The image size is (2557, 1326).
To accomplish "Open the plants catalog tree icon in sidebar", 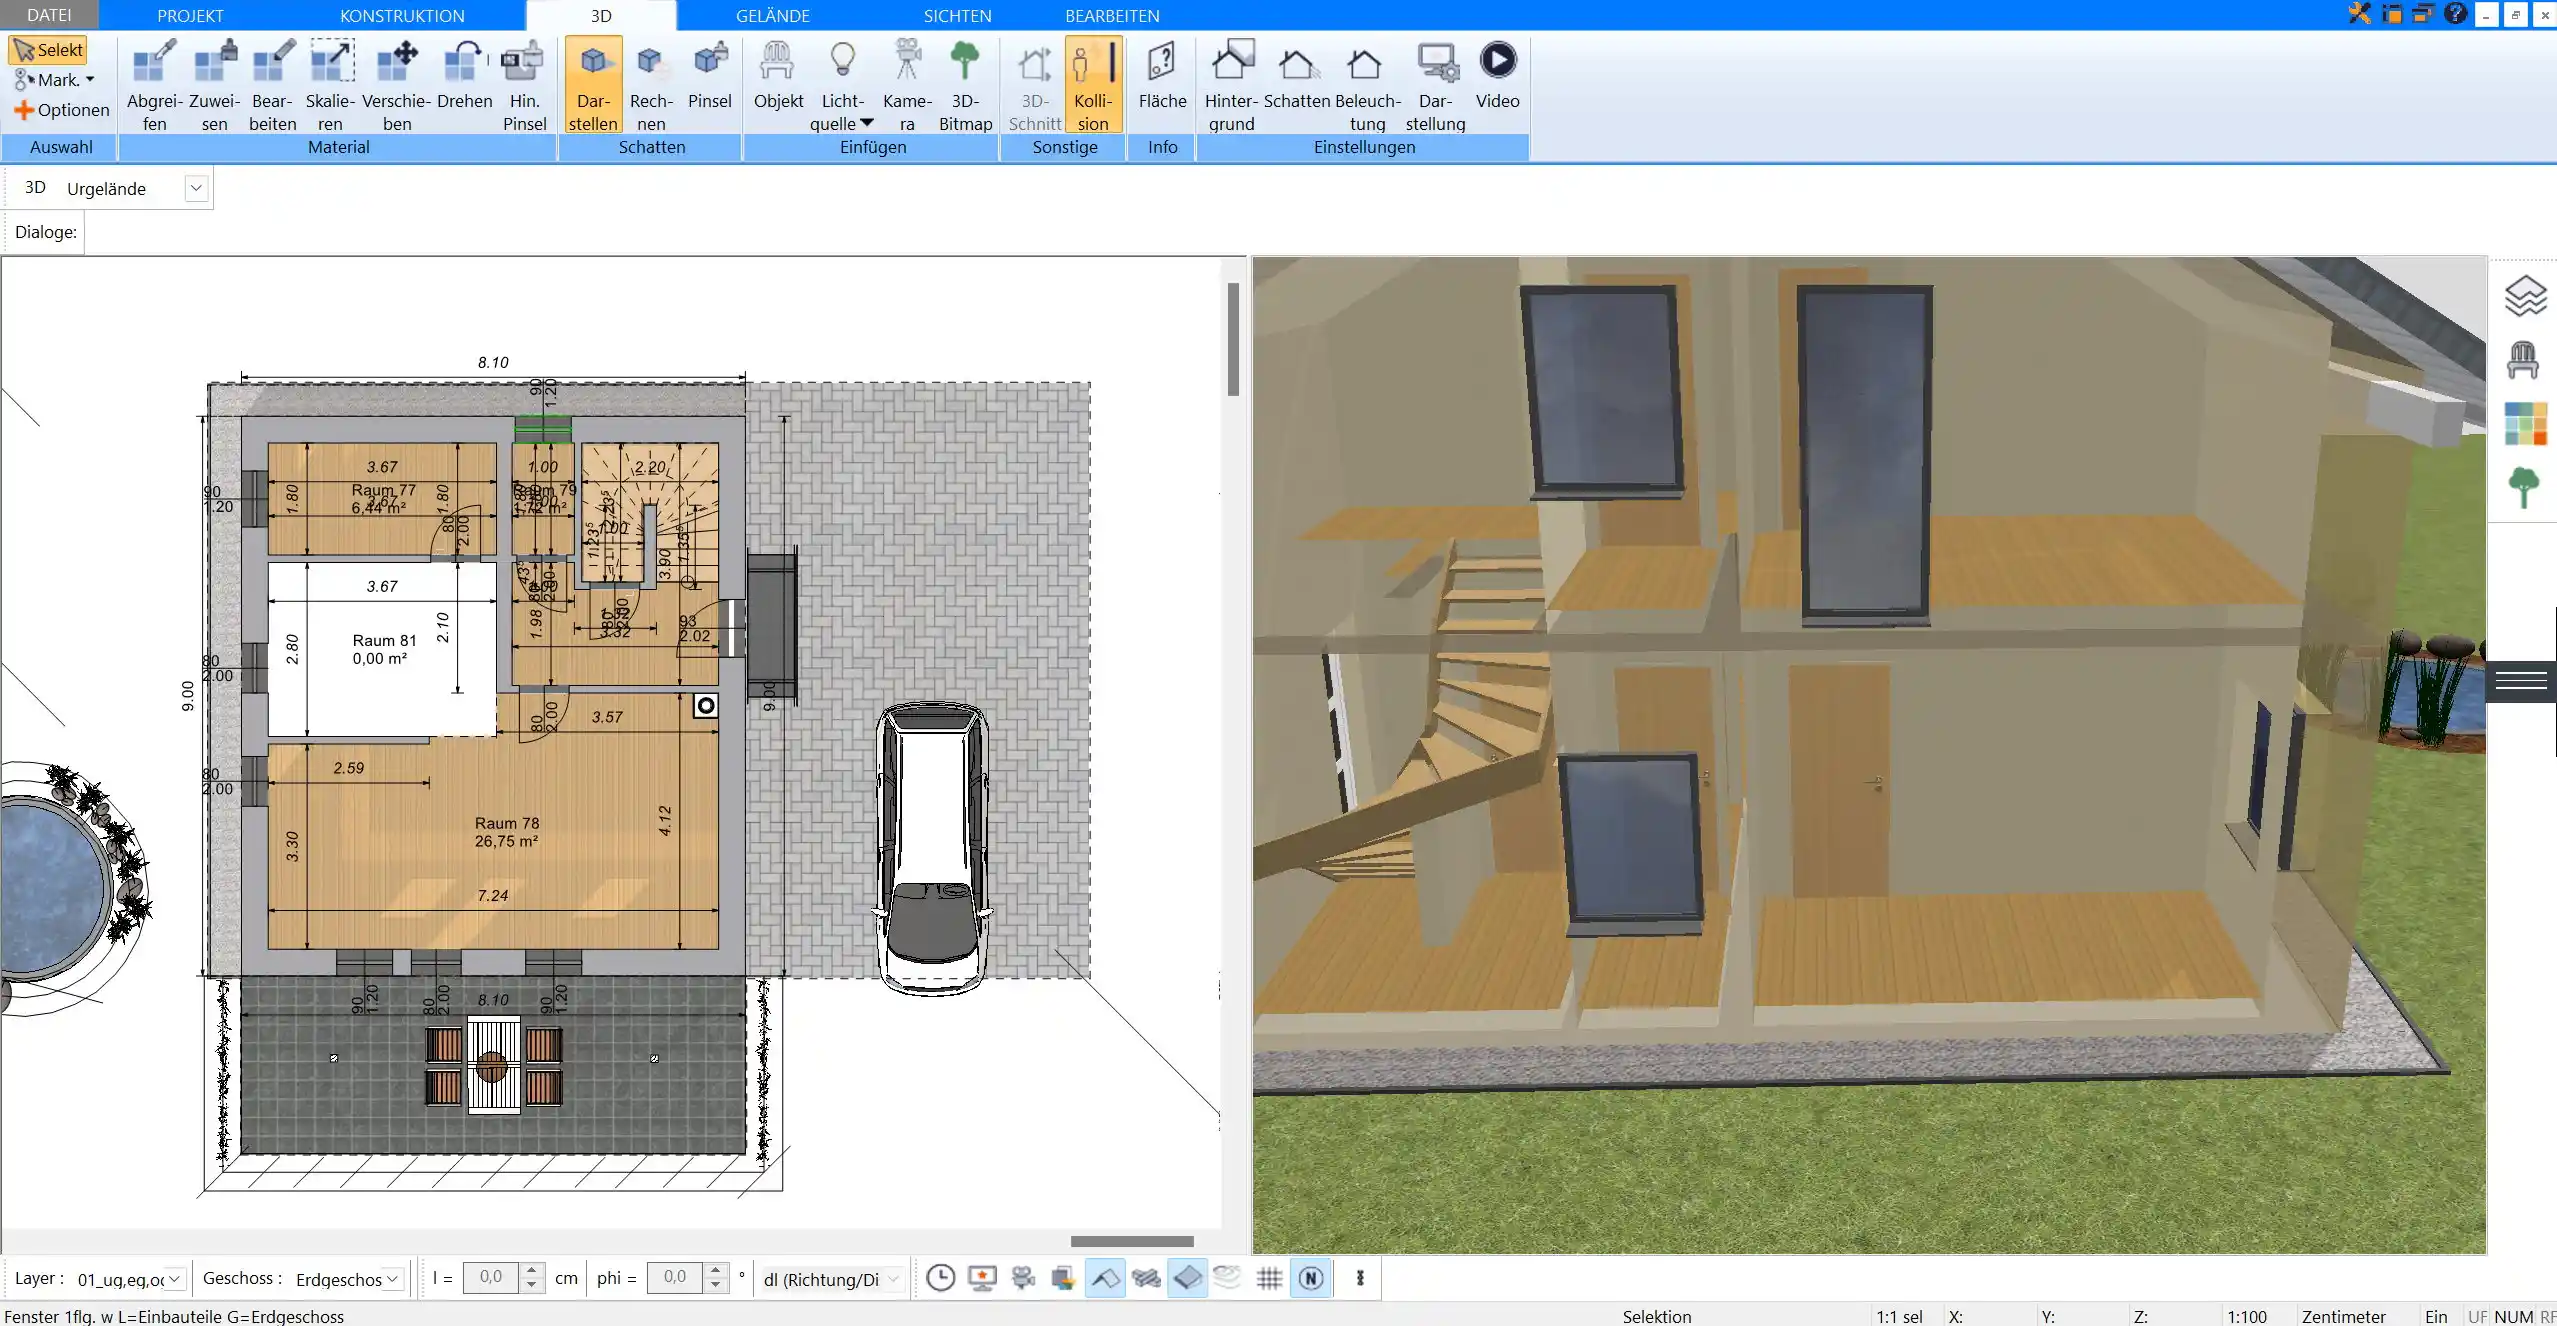I will (2523, 487).
